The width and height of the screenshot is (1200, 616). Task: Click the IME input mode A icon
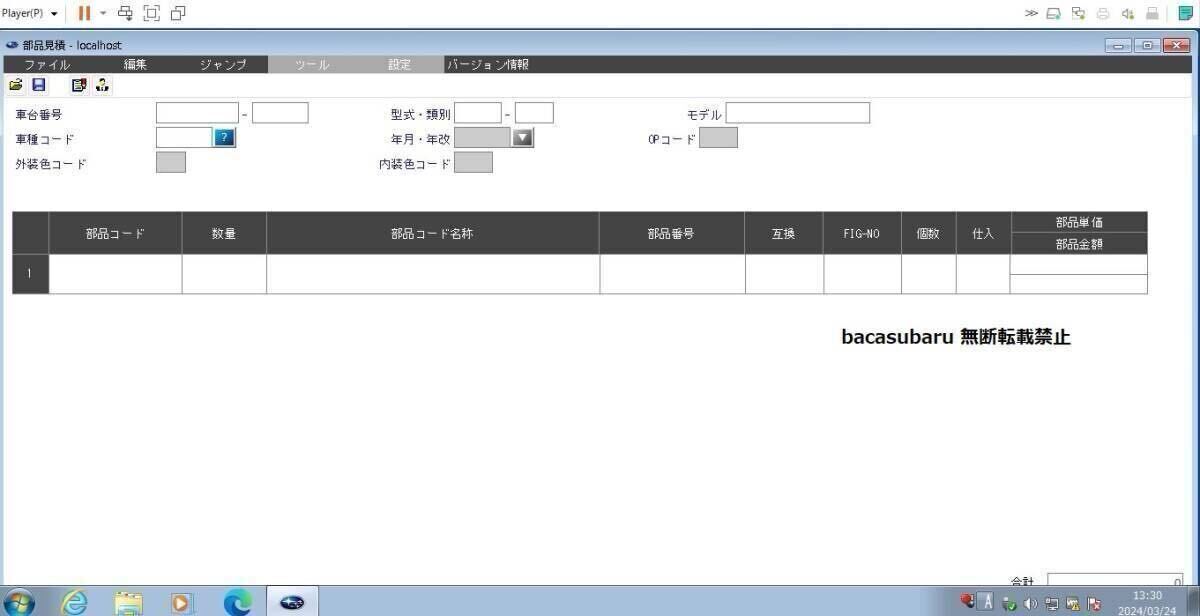pos(988,602)
